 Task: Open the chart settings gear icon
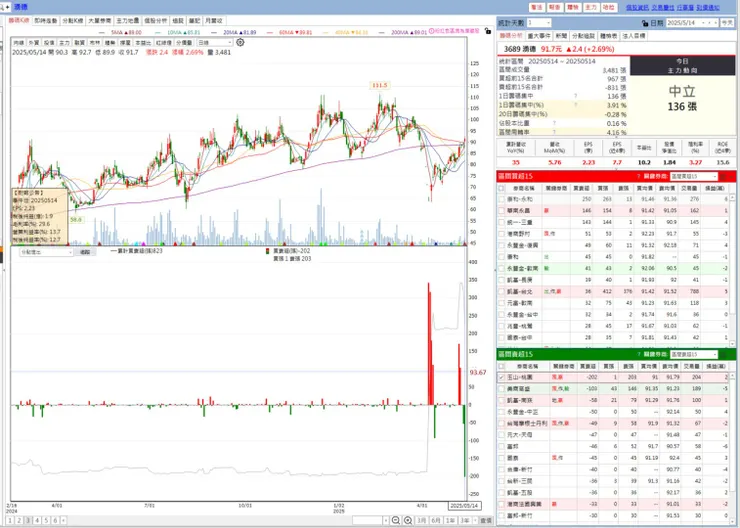point(240,42)
